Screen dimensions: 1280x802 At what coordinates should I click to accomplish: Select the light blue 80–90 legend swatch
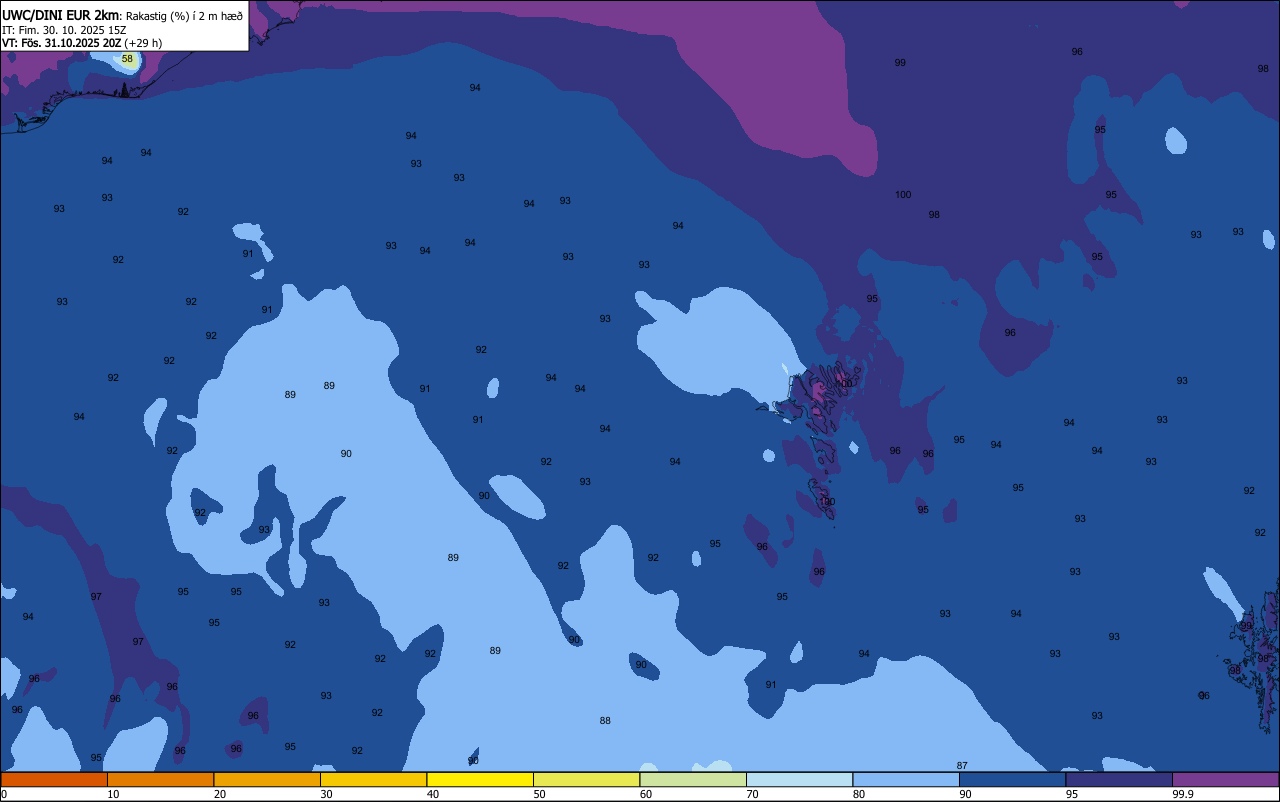[x=906, y=779]
